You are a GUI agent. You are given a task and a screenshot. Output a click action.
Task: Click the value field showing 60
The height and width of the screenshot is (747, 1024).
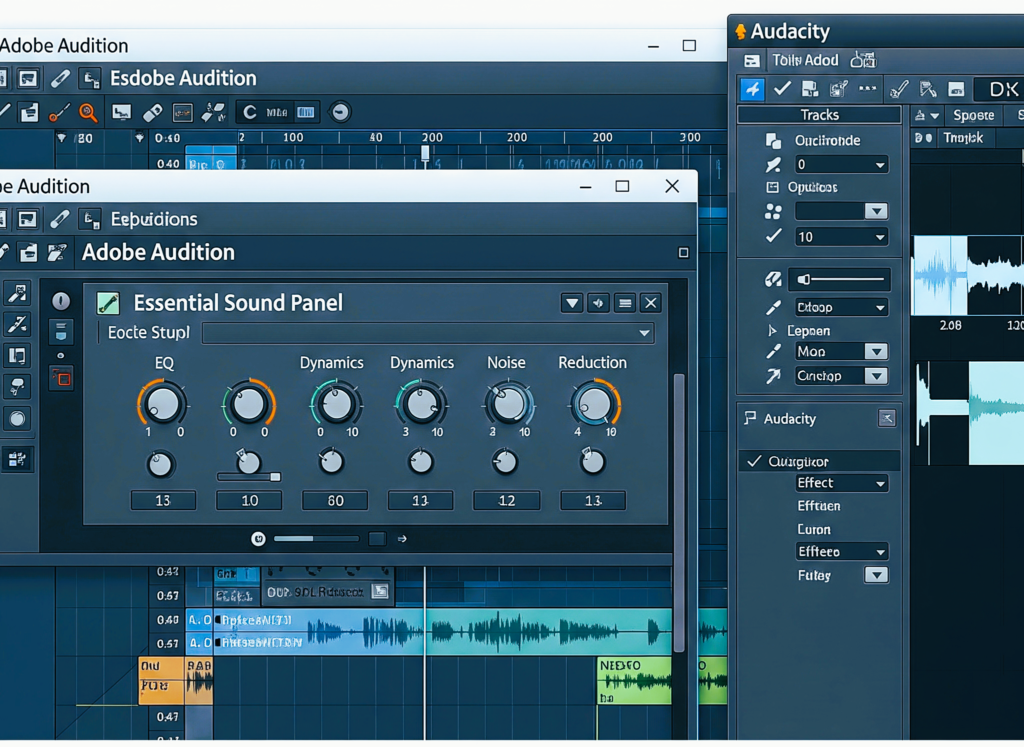pyautogui.click(x=335, y=500)
